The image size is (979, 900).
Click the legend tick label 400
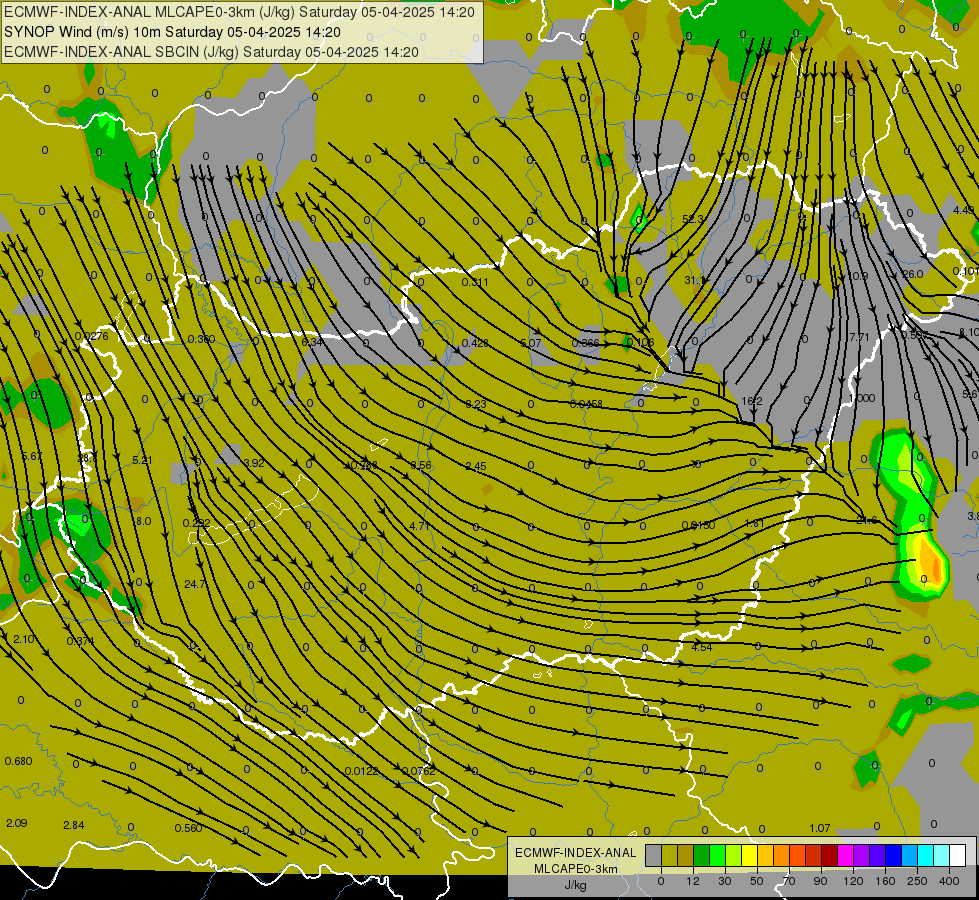coord(949,881)
